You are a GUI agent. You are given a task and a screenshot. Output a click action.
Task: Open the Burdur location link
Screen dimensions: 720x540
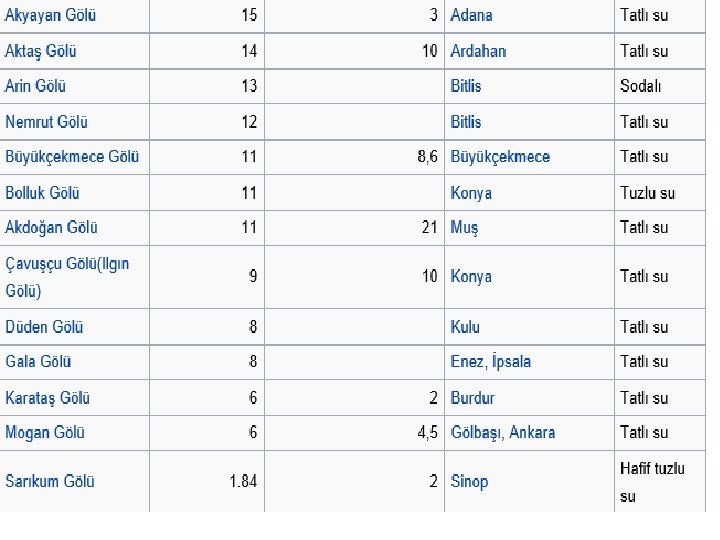473,398
